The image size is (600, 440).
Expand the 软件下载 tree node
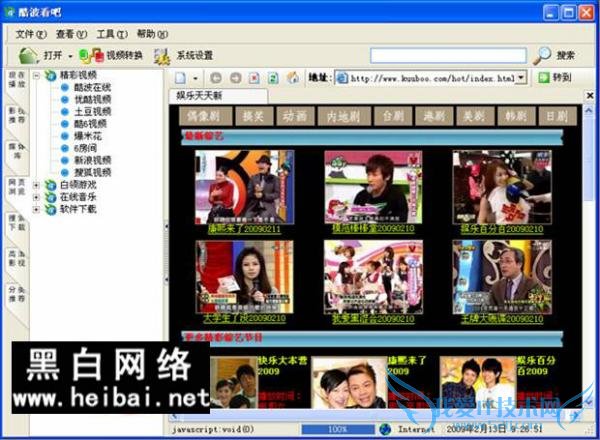point(36,210)
